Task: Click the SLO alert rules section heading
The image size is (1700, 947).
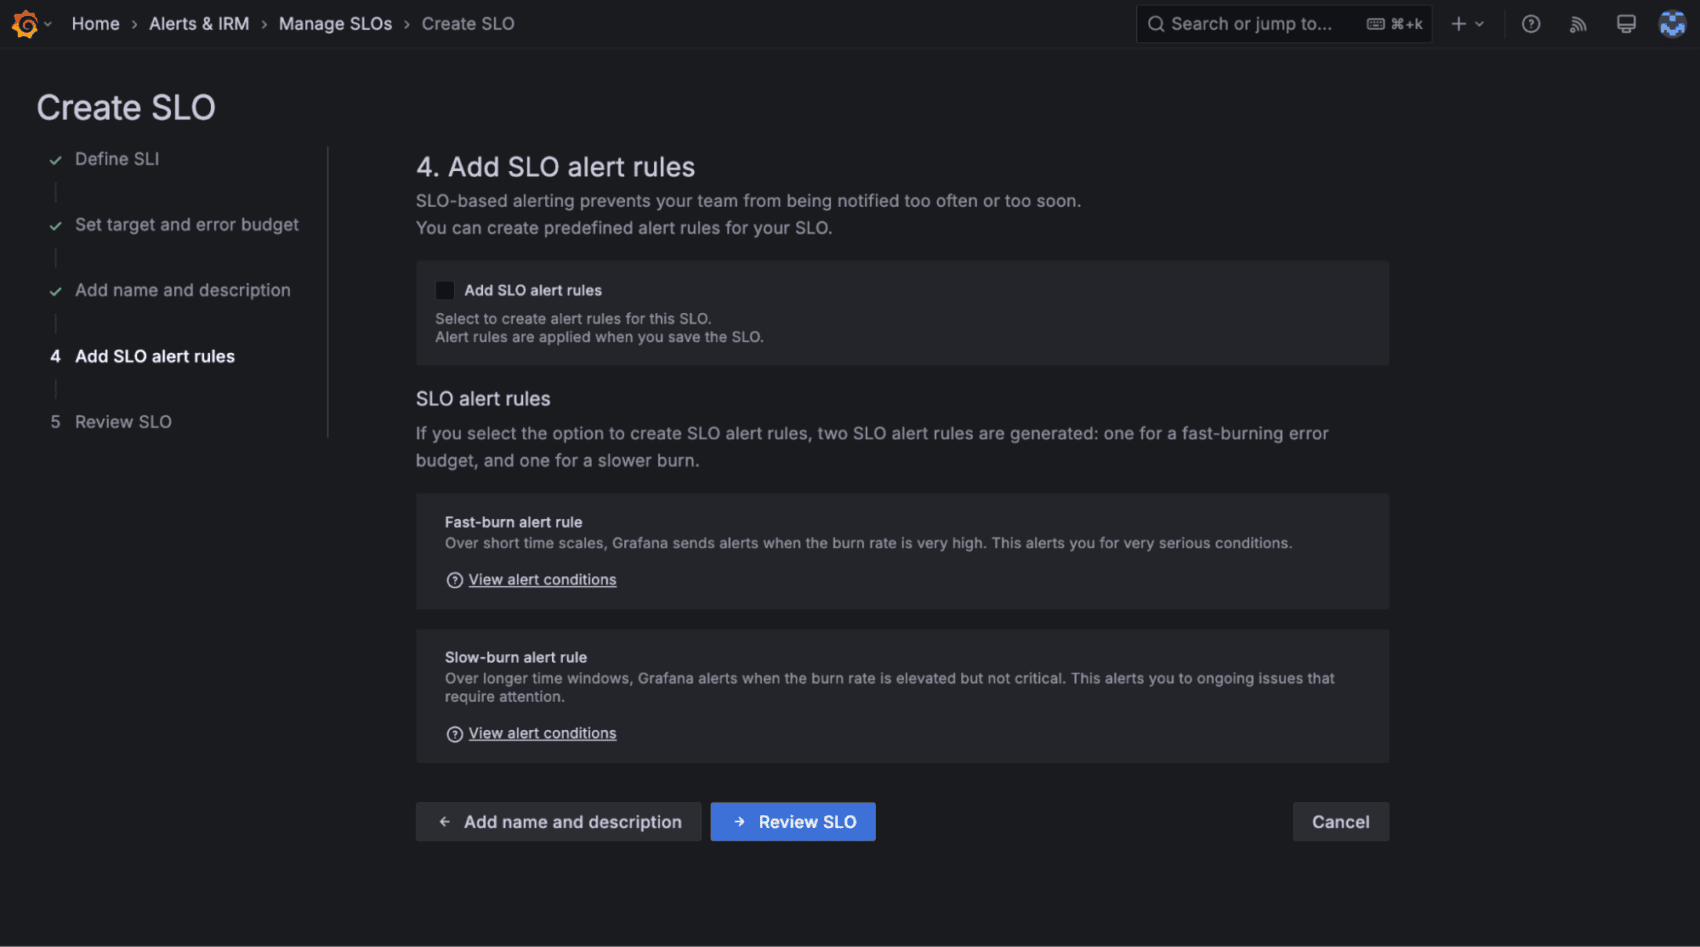Action: (483, 399)
